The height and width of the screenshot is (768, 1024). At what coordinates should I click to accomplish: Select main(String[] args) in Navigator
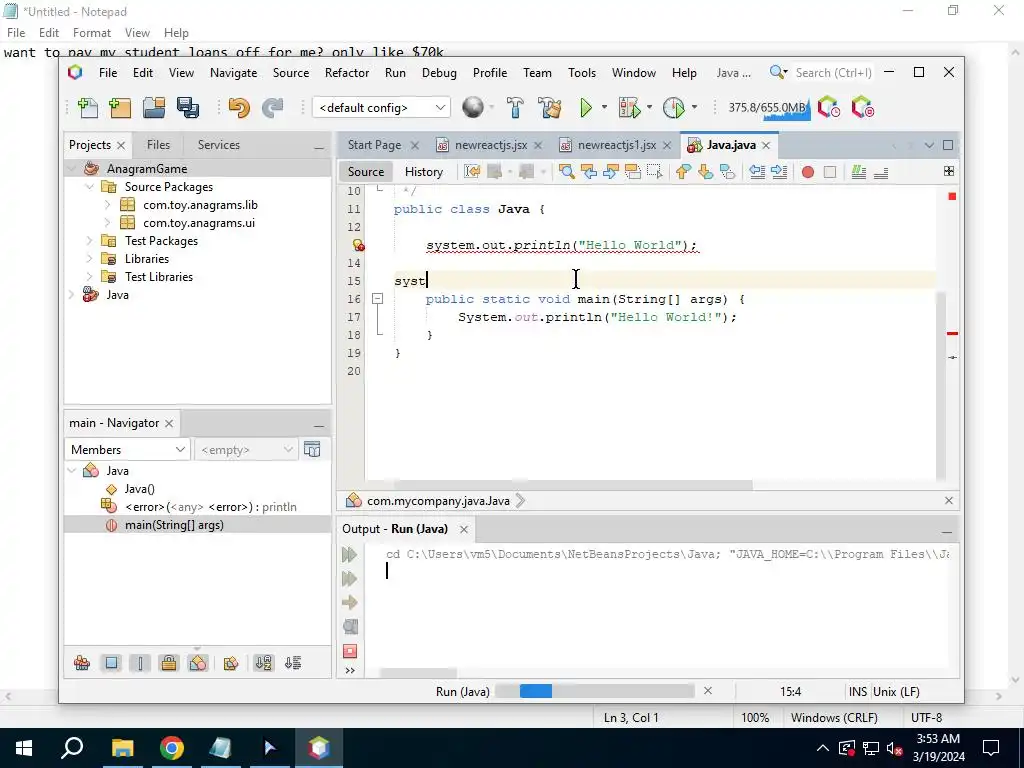click(174, 525)
